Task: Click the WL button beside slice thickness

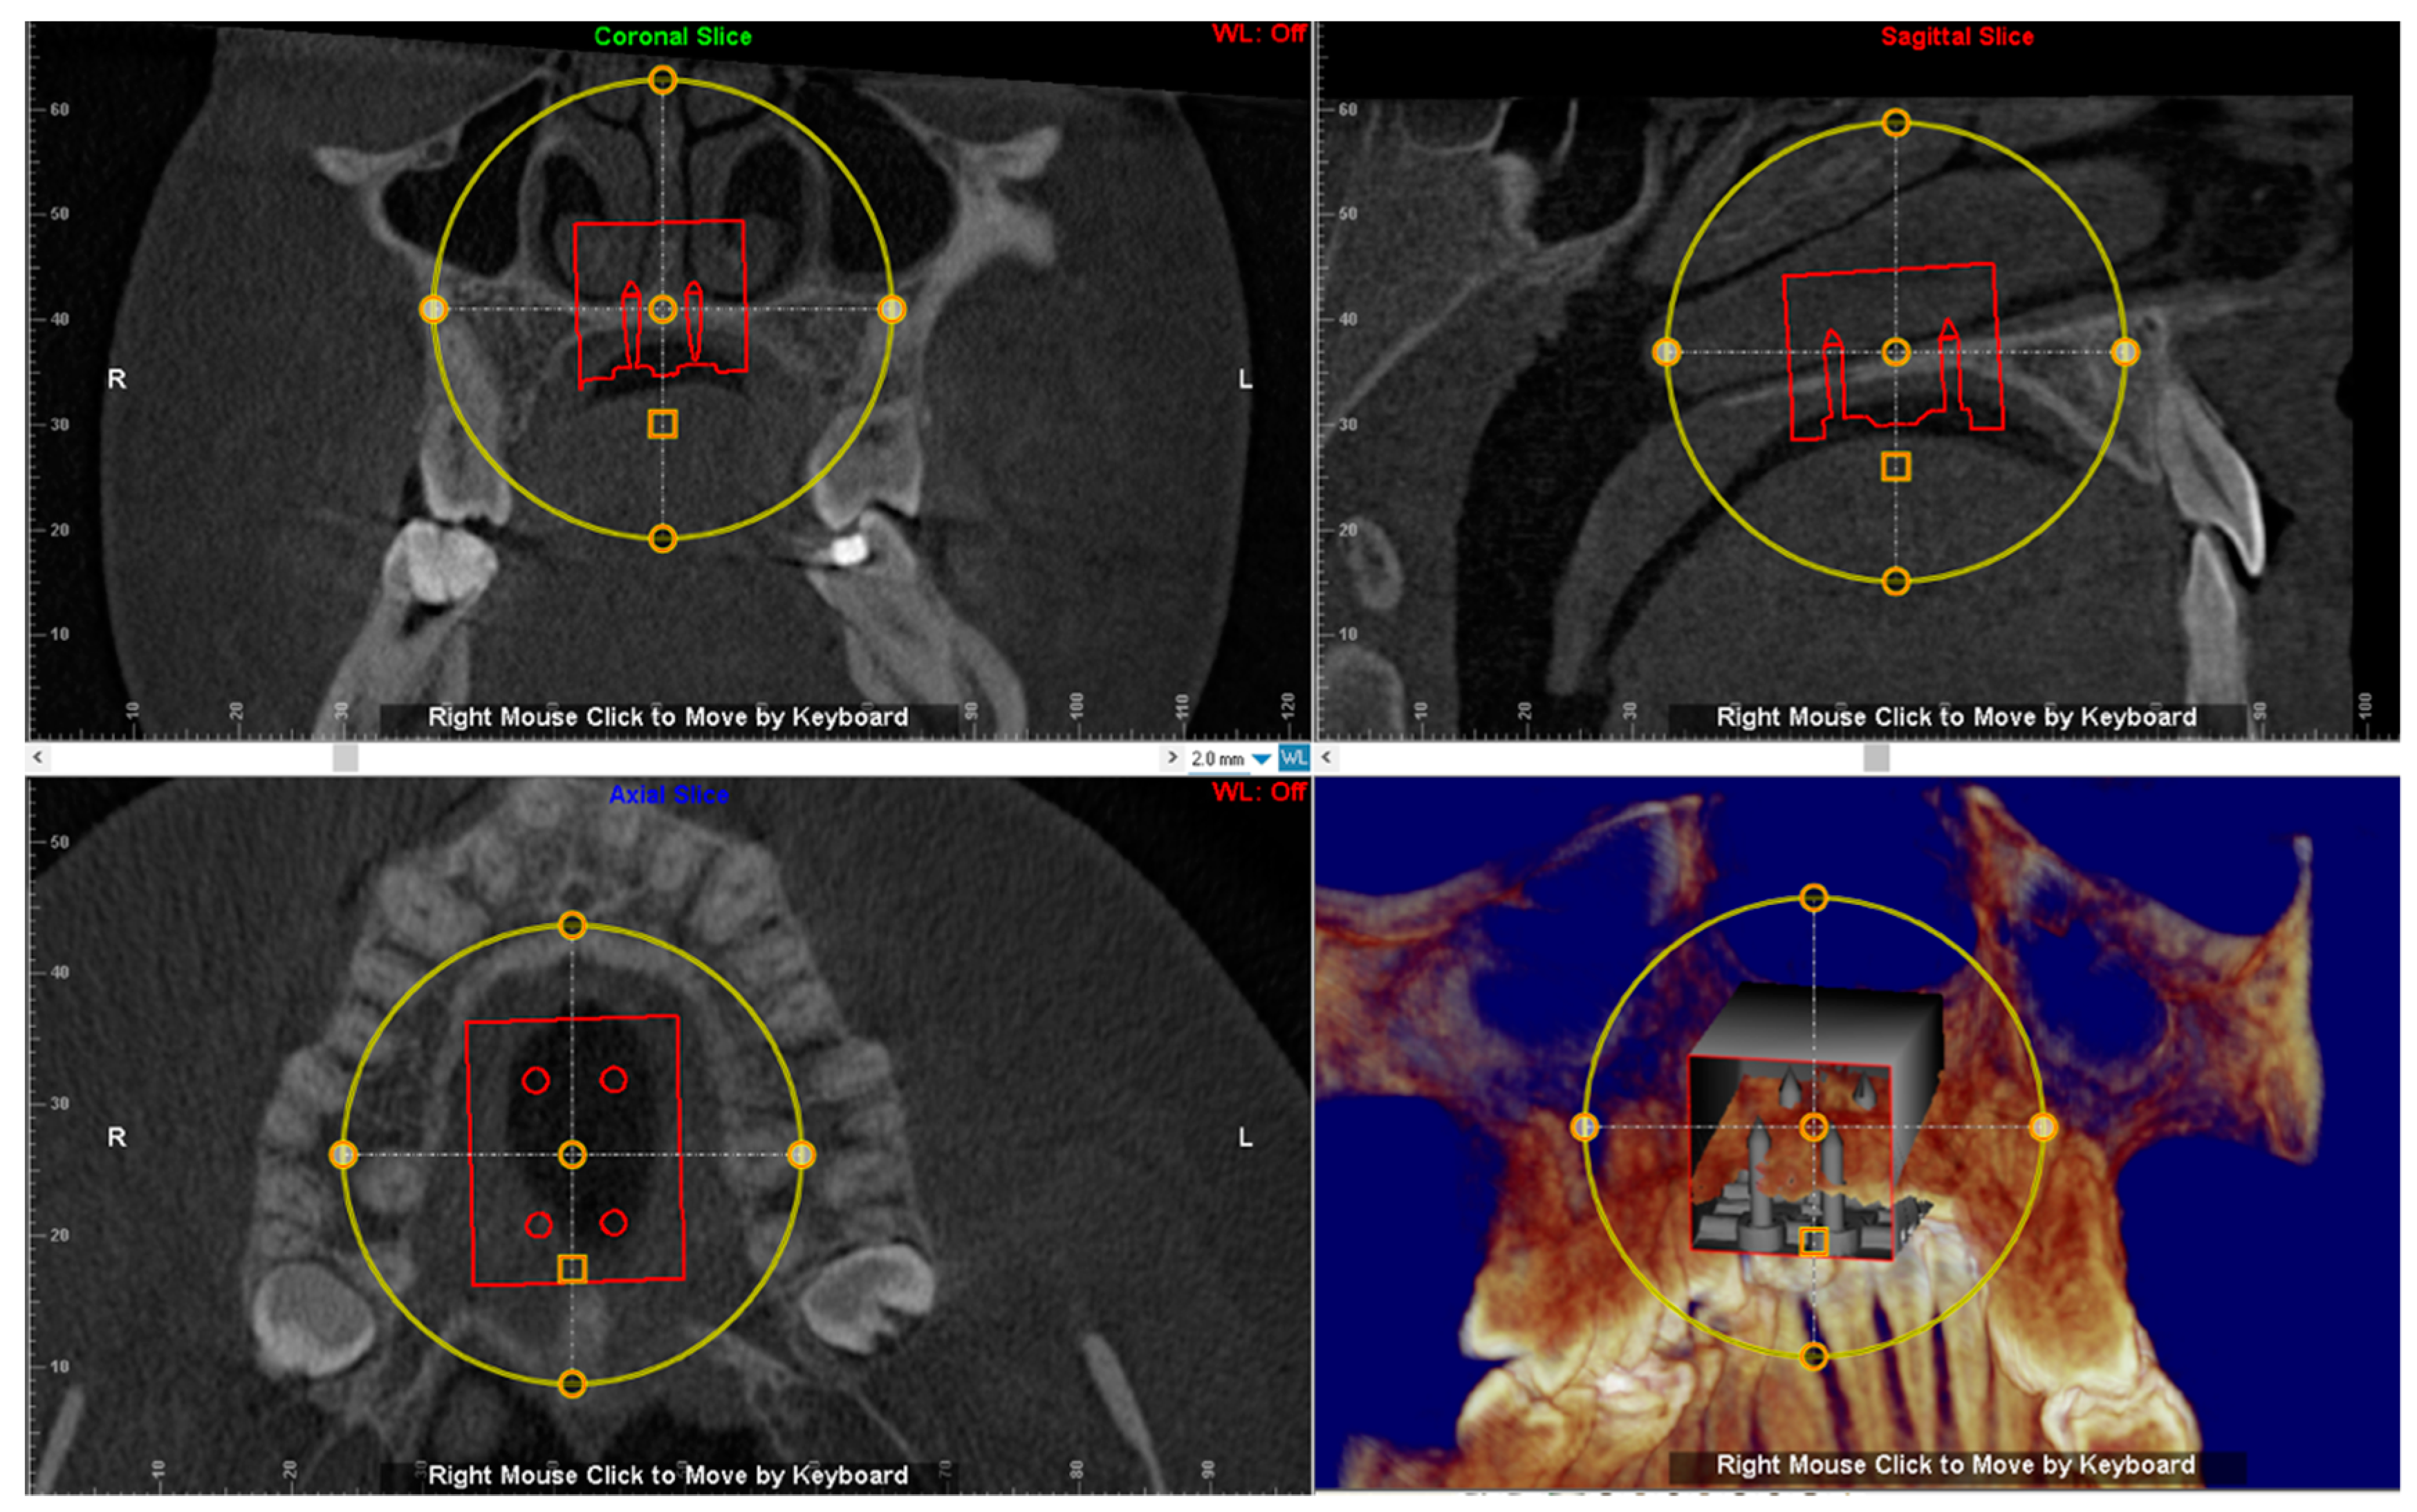Action: point(1293,758)
